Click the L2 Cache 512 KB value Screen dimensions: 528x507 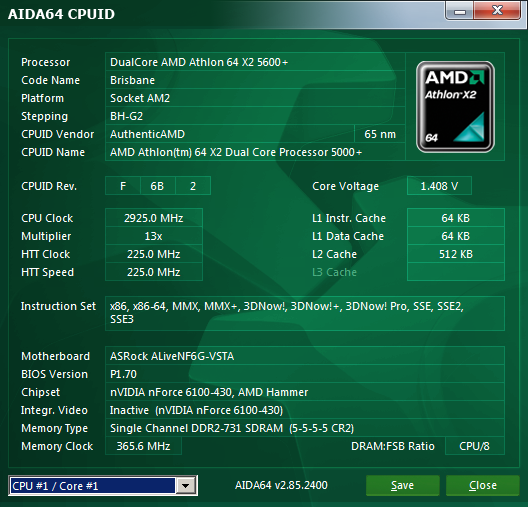[456, 254]
